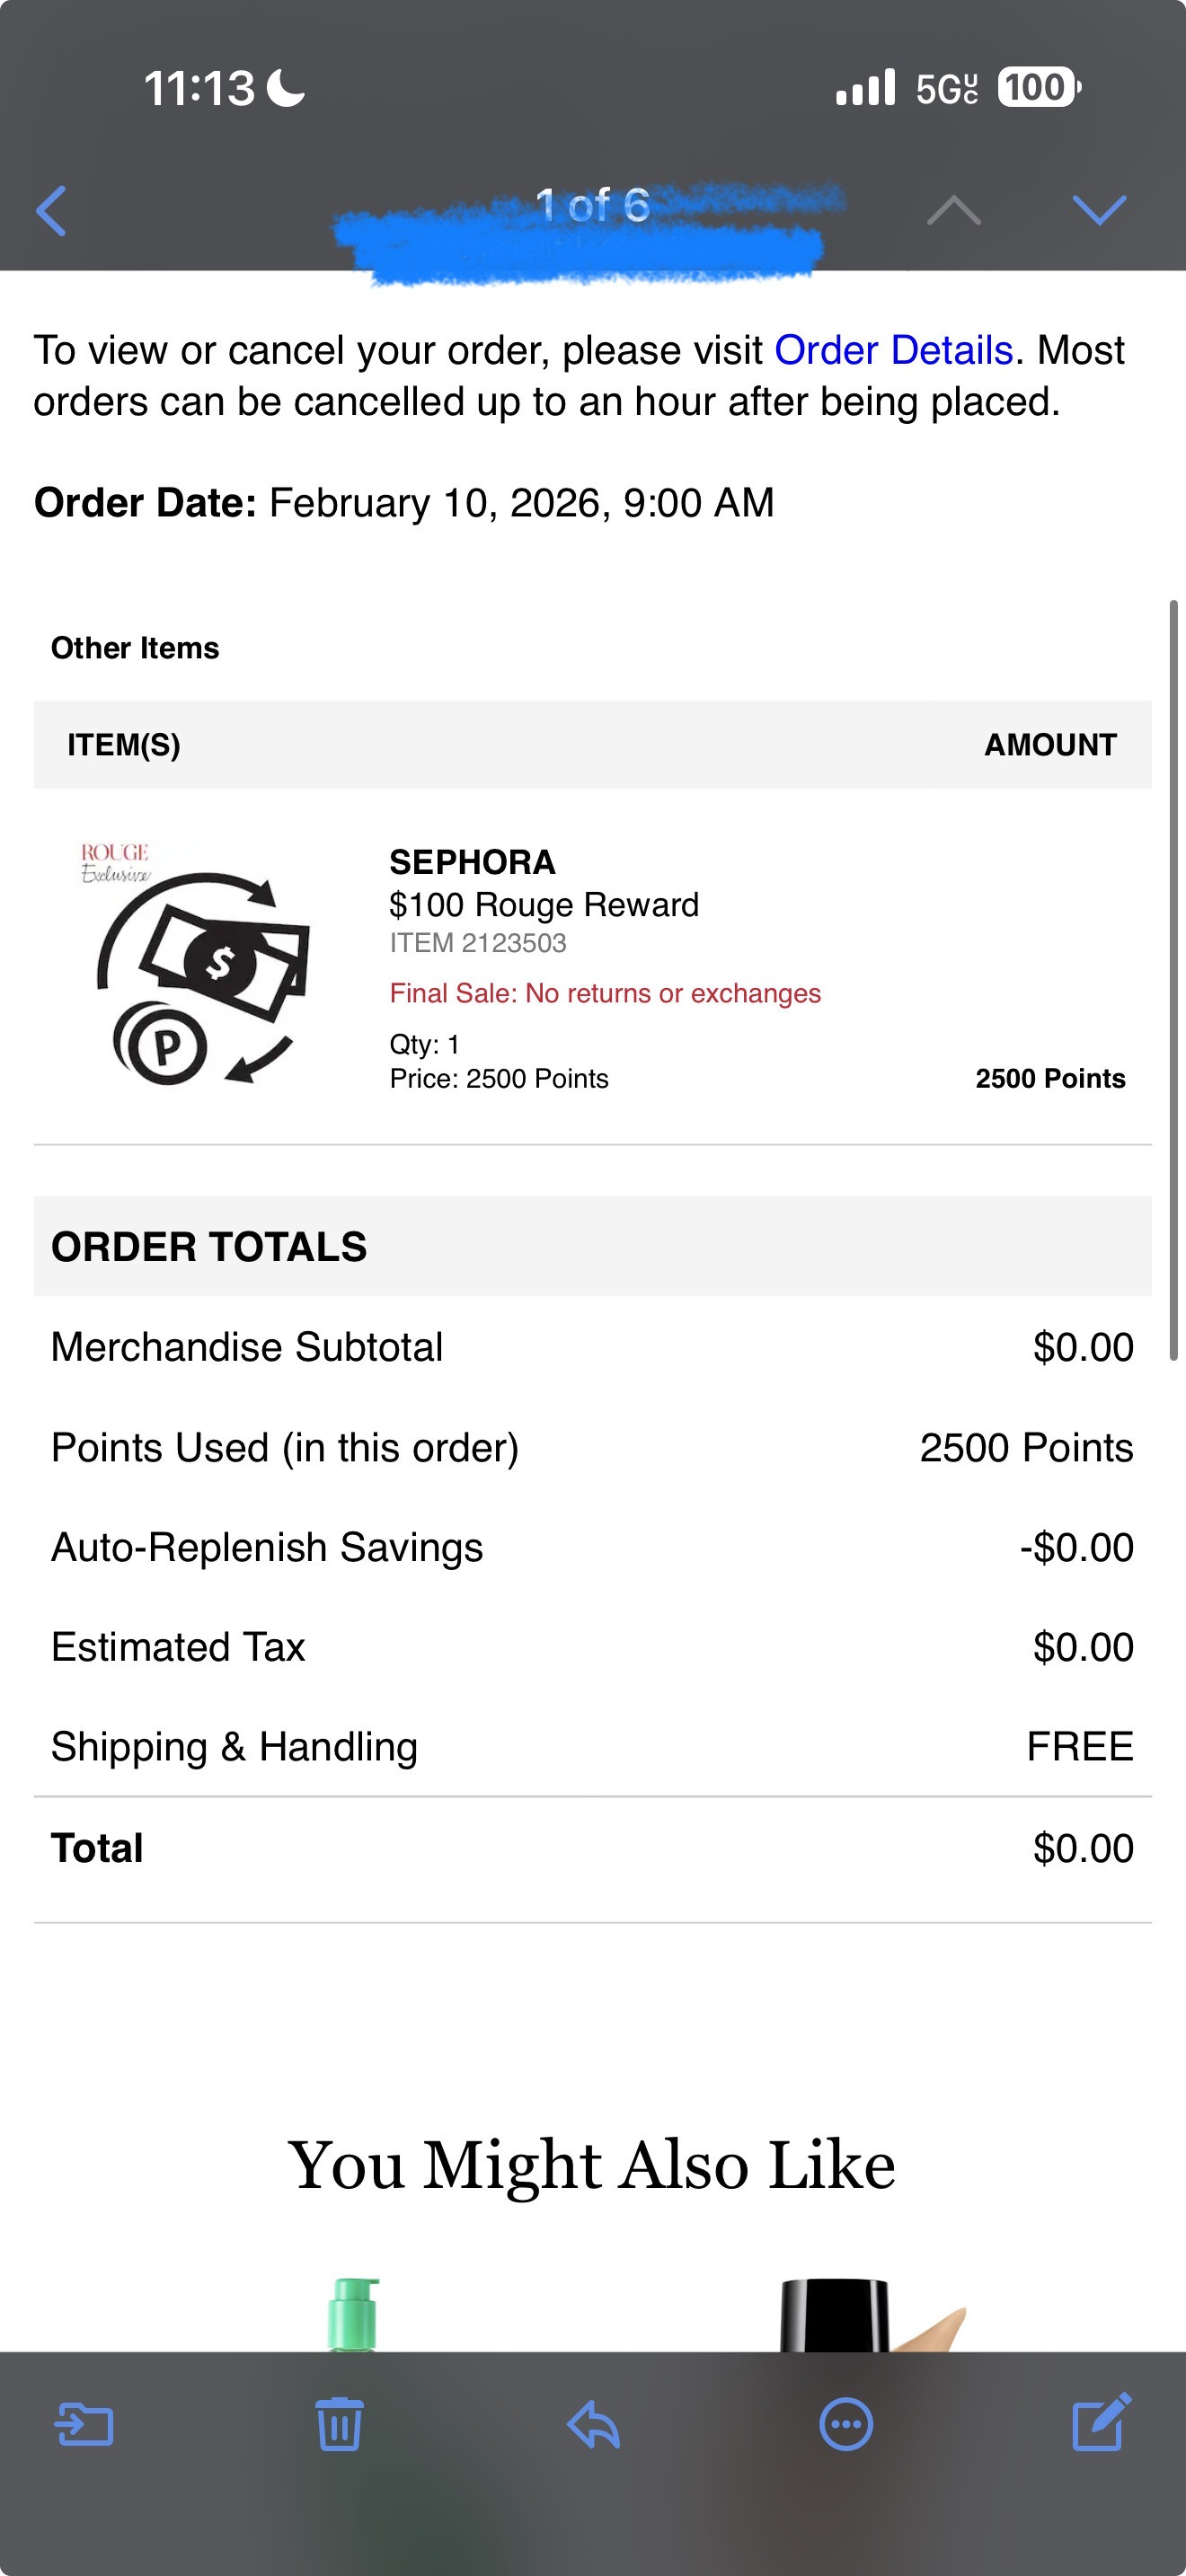Move email to folder icon
Image resolution: width=1186 pixels, height=2576 pixels.
coord(83,2425)
